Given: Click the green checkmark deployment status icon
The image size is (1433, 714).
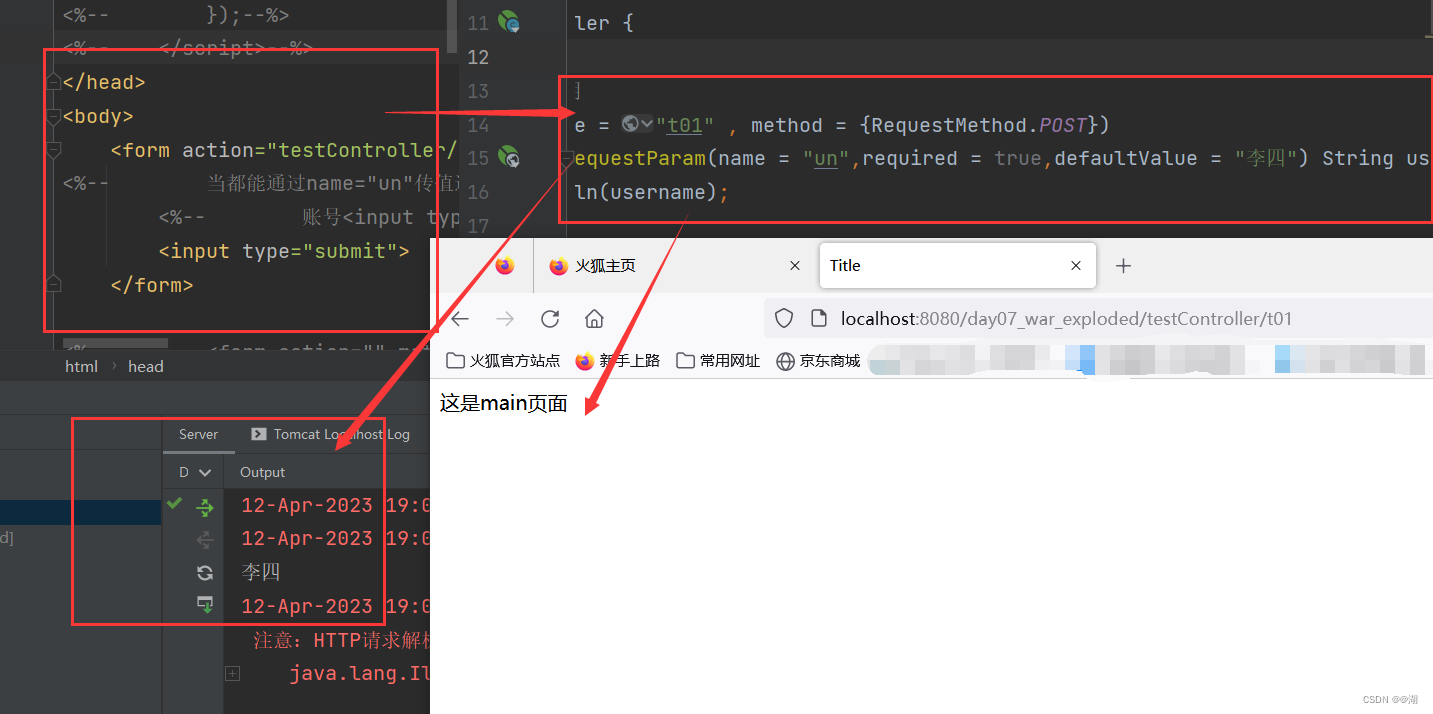Looking at the screenshot, I should pyautogui.click(x=175, y=504).
